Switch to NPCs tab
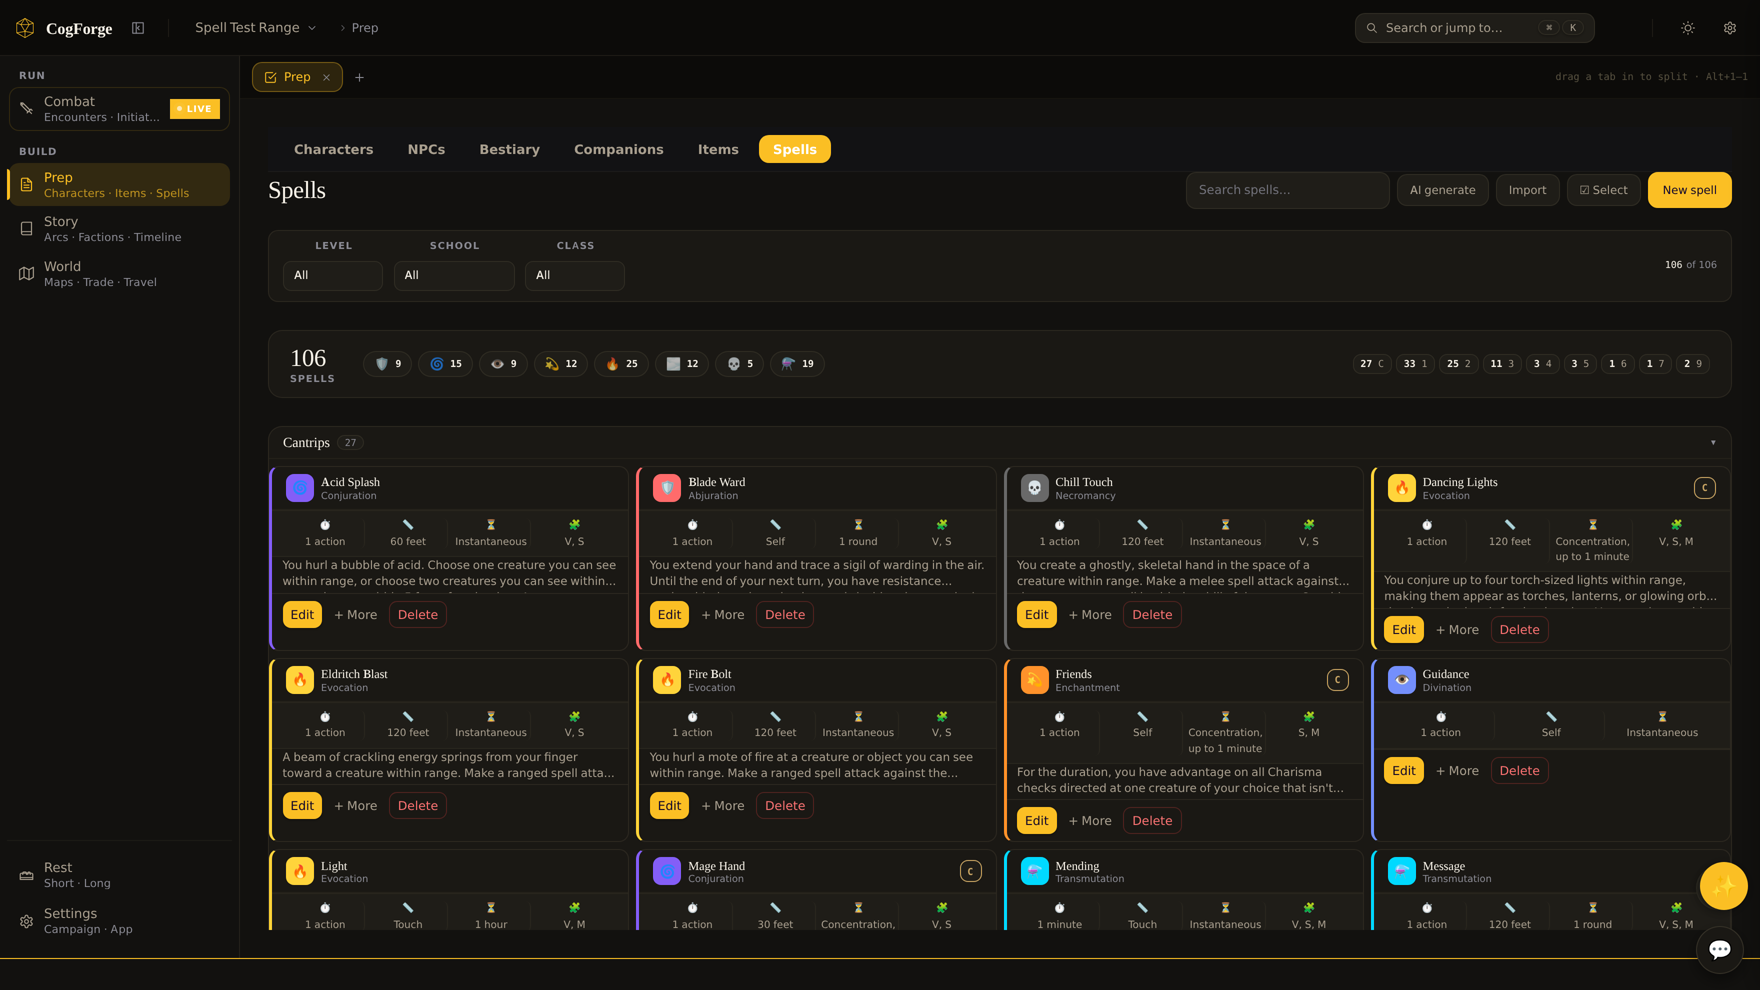 coord(426,149)
